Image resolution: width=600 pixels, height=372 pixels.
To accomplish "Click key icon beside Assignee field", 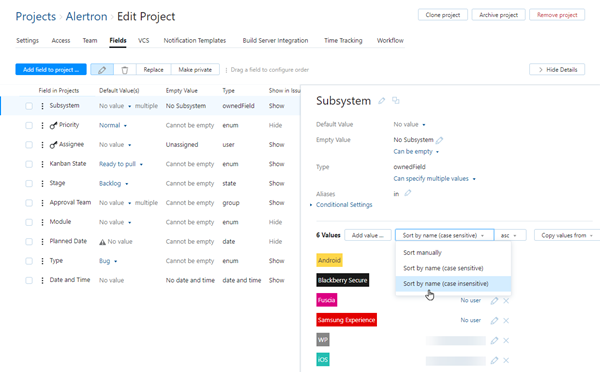I will [x=53, y=145].
